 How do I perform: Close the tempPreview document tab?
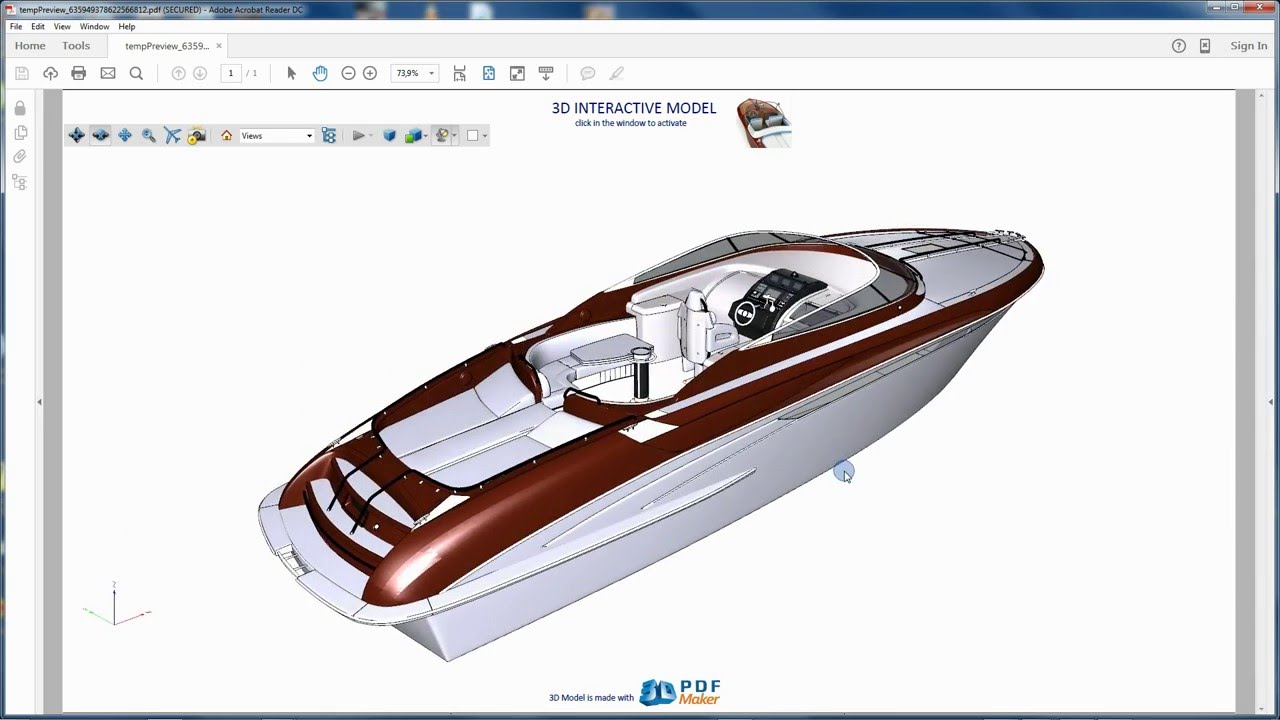click(x=219, y=46)
